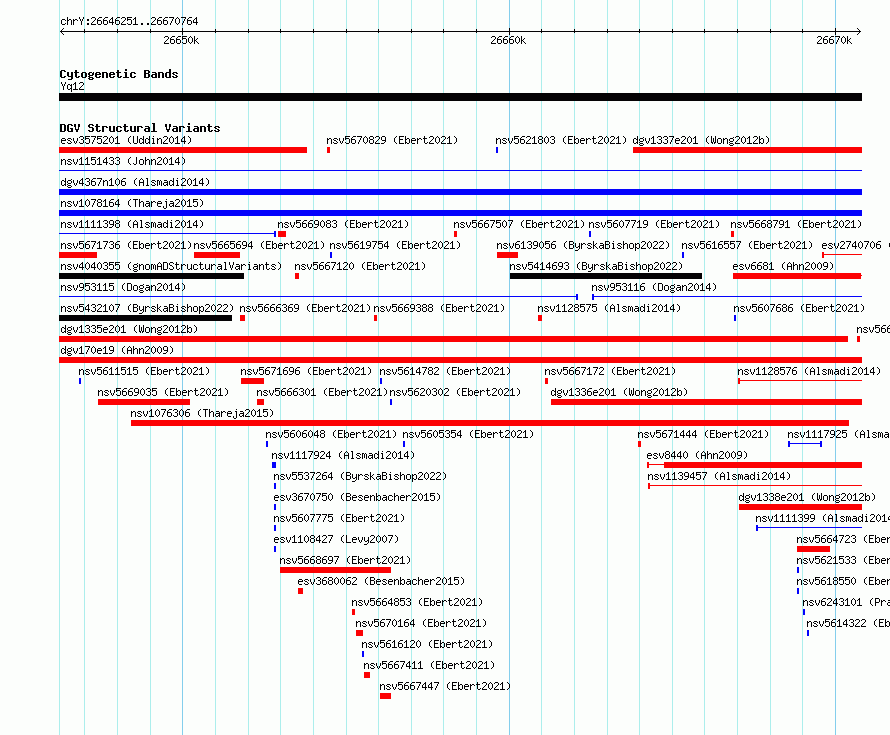Select the nsv5670829 (Ebert2021) variant label
This screenshot has width=890, height=735.
[x=392, y=140]
